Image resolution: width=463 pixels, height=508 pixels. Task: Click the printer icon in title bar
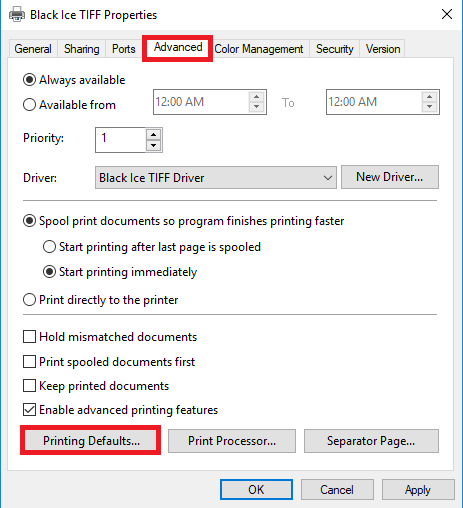pyautogui.click(x=17, y=15)
